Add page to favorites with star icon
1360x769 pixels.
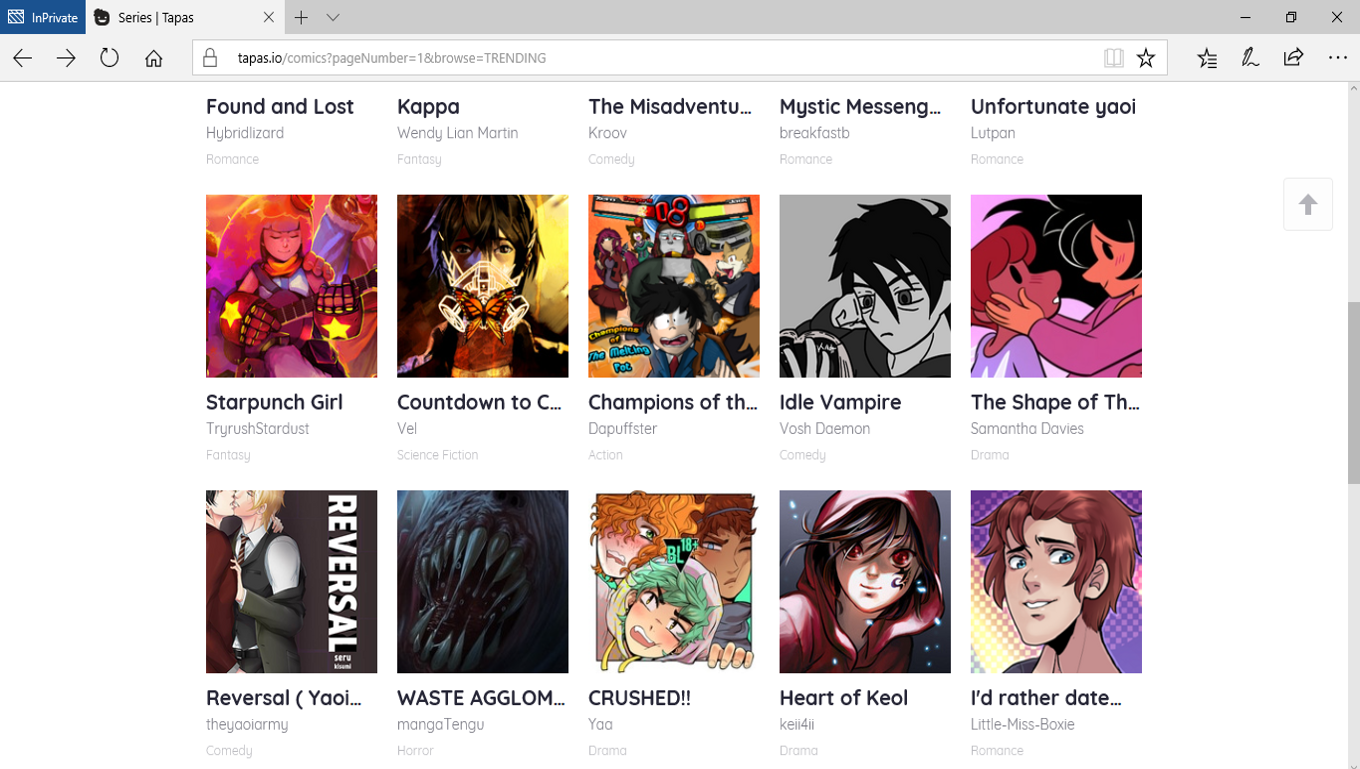point(1146,58)
